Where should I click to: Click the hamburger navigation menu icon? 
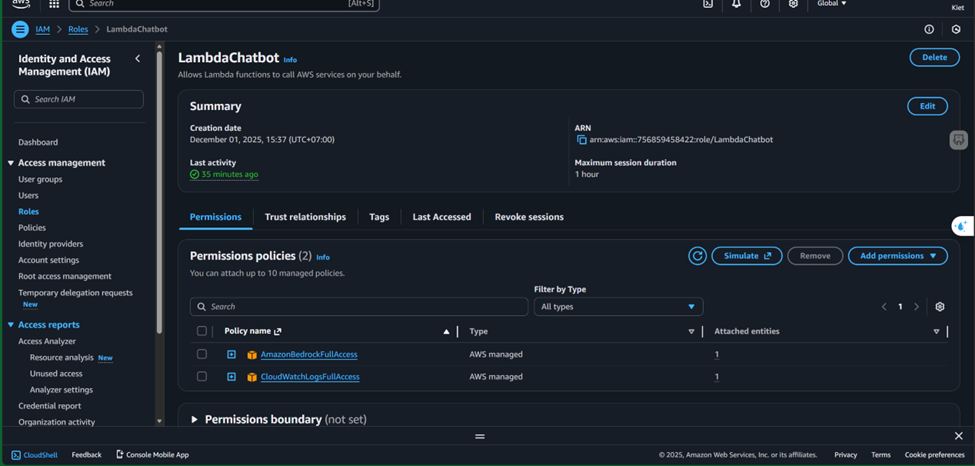(20, 30)
